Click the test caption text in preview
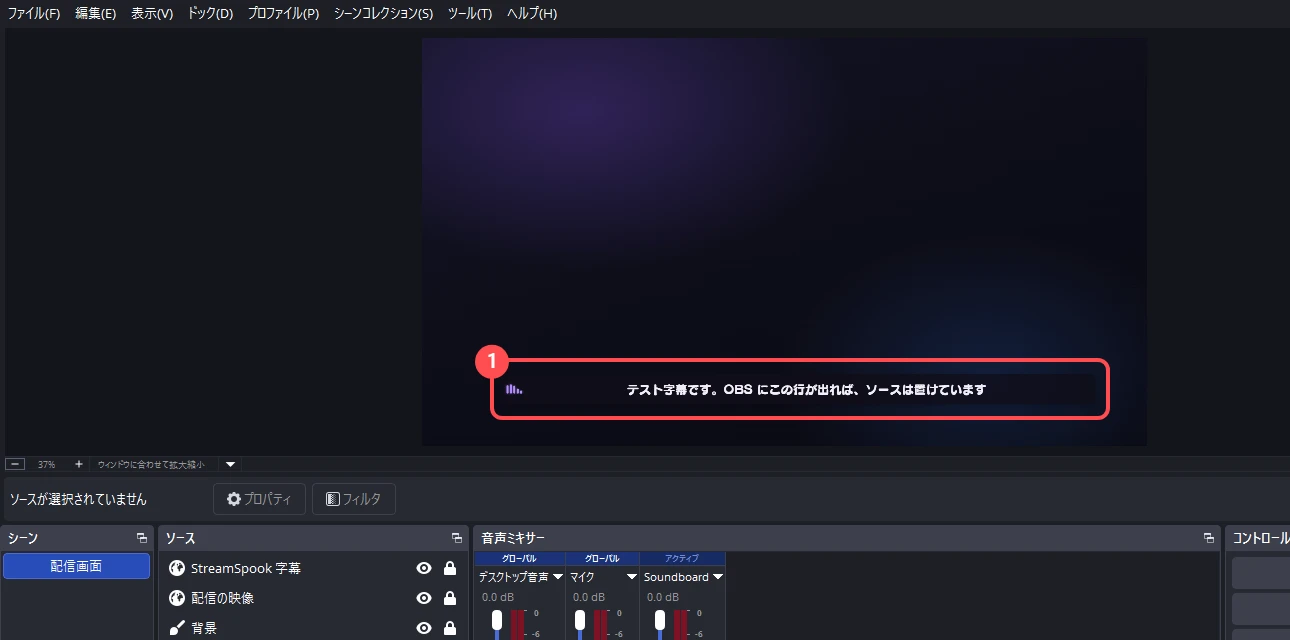This screenshot has width=1290, height=640. click(806, 389)
